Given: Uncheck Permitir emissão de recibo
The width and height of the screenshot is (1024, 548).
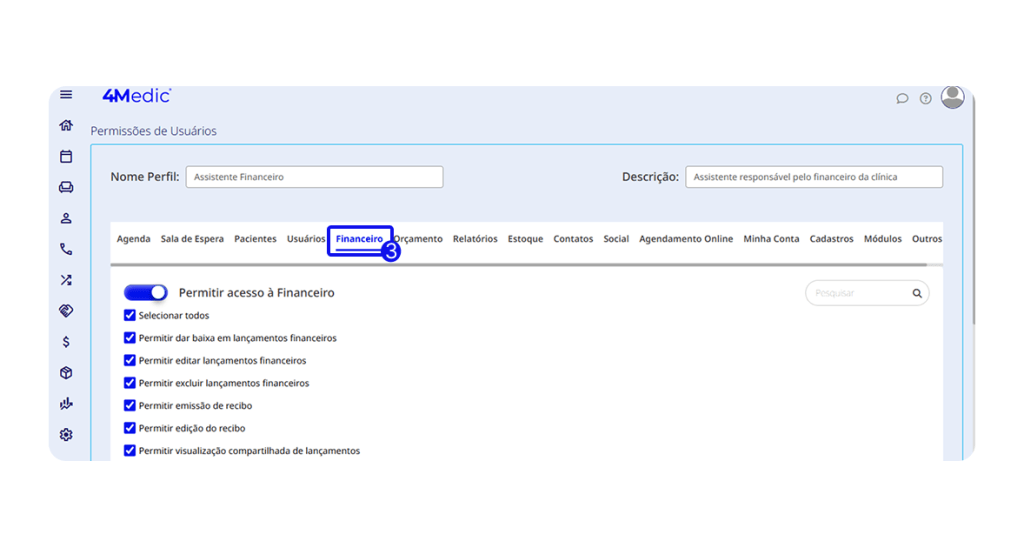Looking at the screenshot, I should point(130,406).
